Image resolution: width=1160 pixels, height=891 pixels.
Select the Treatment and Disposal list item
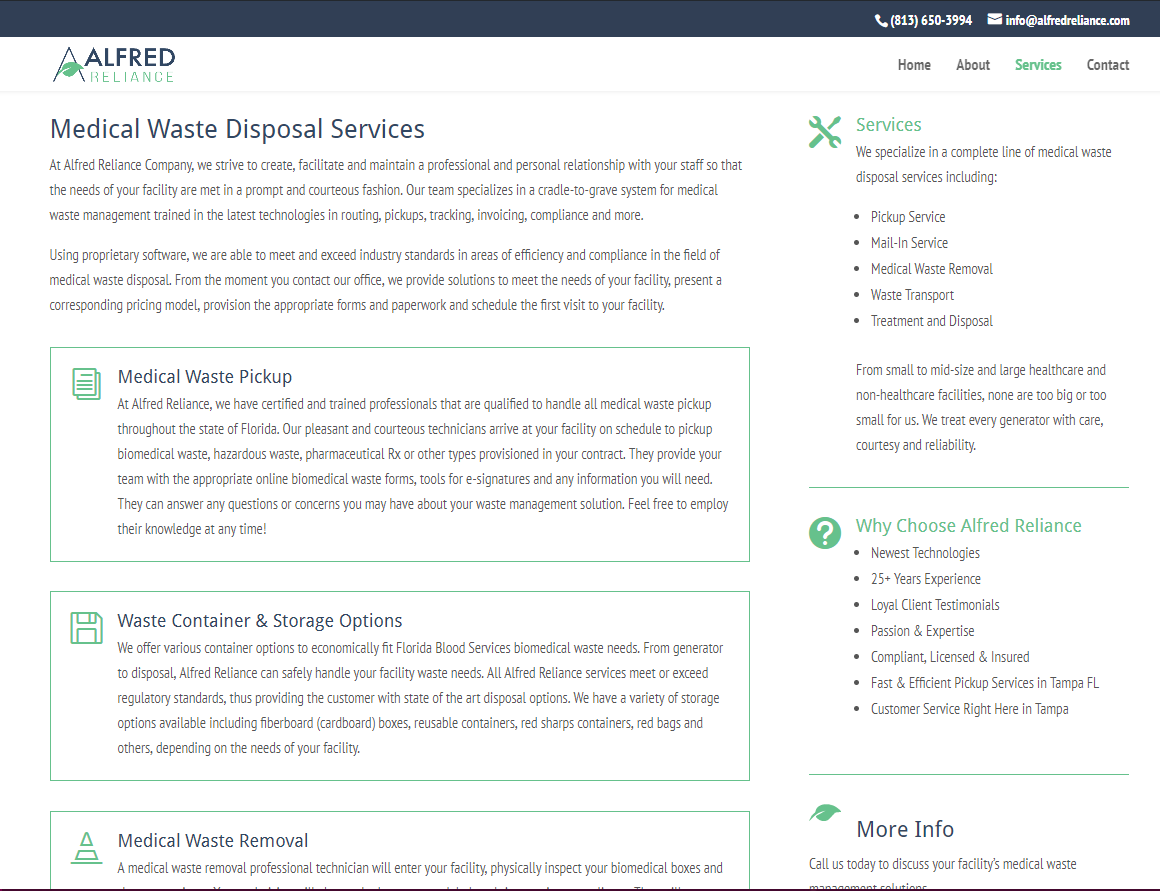pos(931,320)
